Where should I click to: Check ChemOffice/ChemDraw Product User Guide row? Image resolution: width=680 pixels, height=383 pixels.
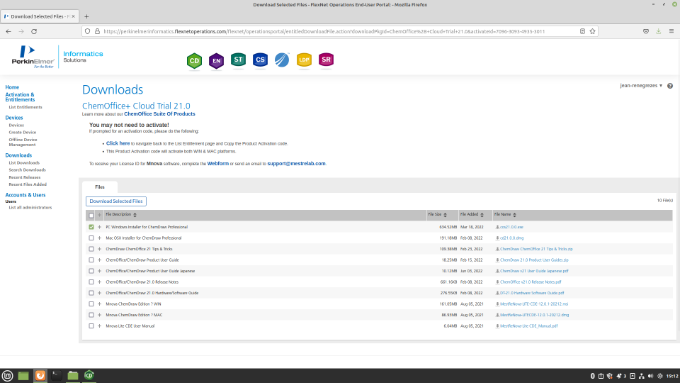(x=91, y=260)
